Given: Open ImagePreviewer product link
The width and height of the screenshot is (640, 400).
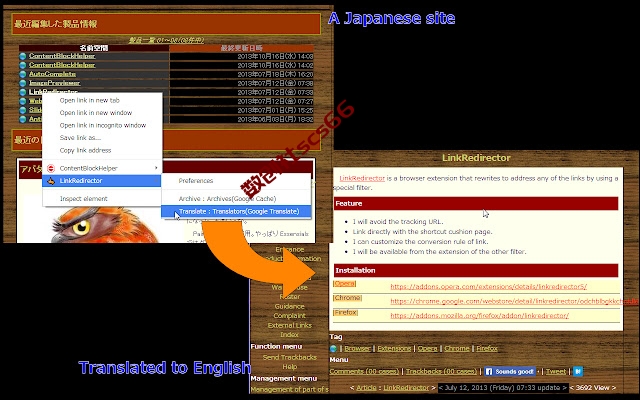Looking at the screenshot, I should pyautogui.click(x=54, y=83).
